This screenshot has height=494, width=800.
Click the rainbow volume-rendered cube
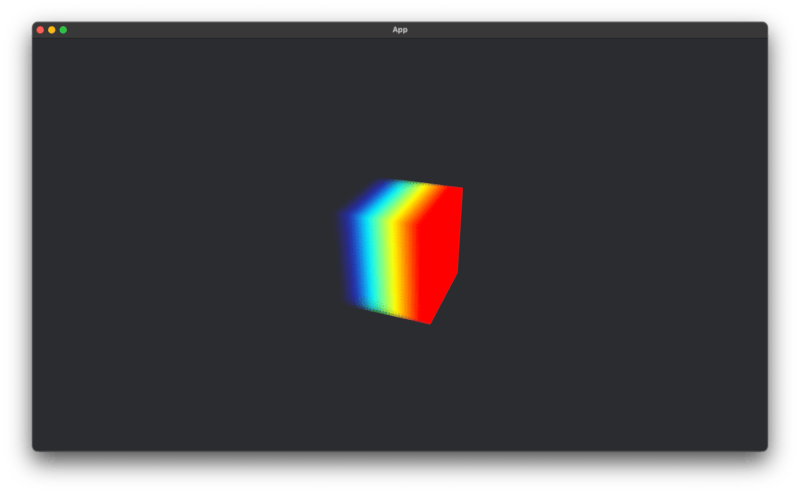pos(401,251)
